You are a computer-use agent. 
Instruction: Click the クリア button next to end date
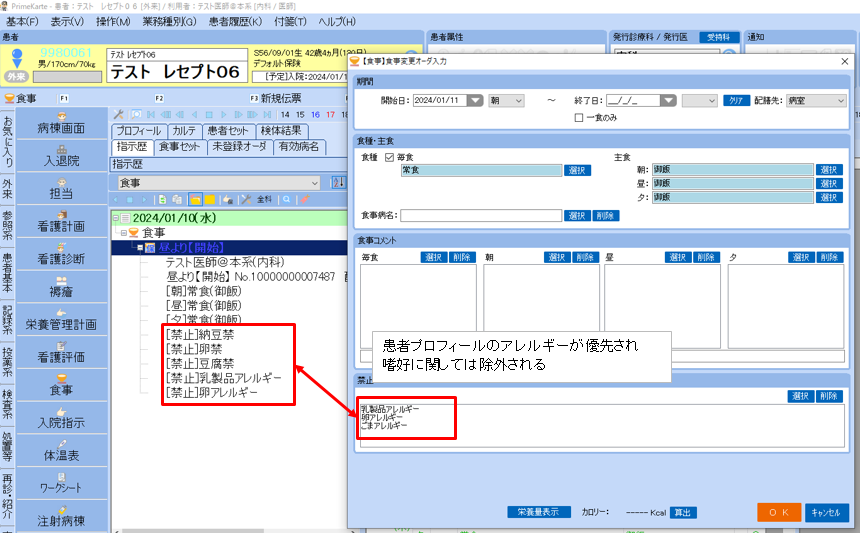click(x=736, y=100)
